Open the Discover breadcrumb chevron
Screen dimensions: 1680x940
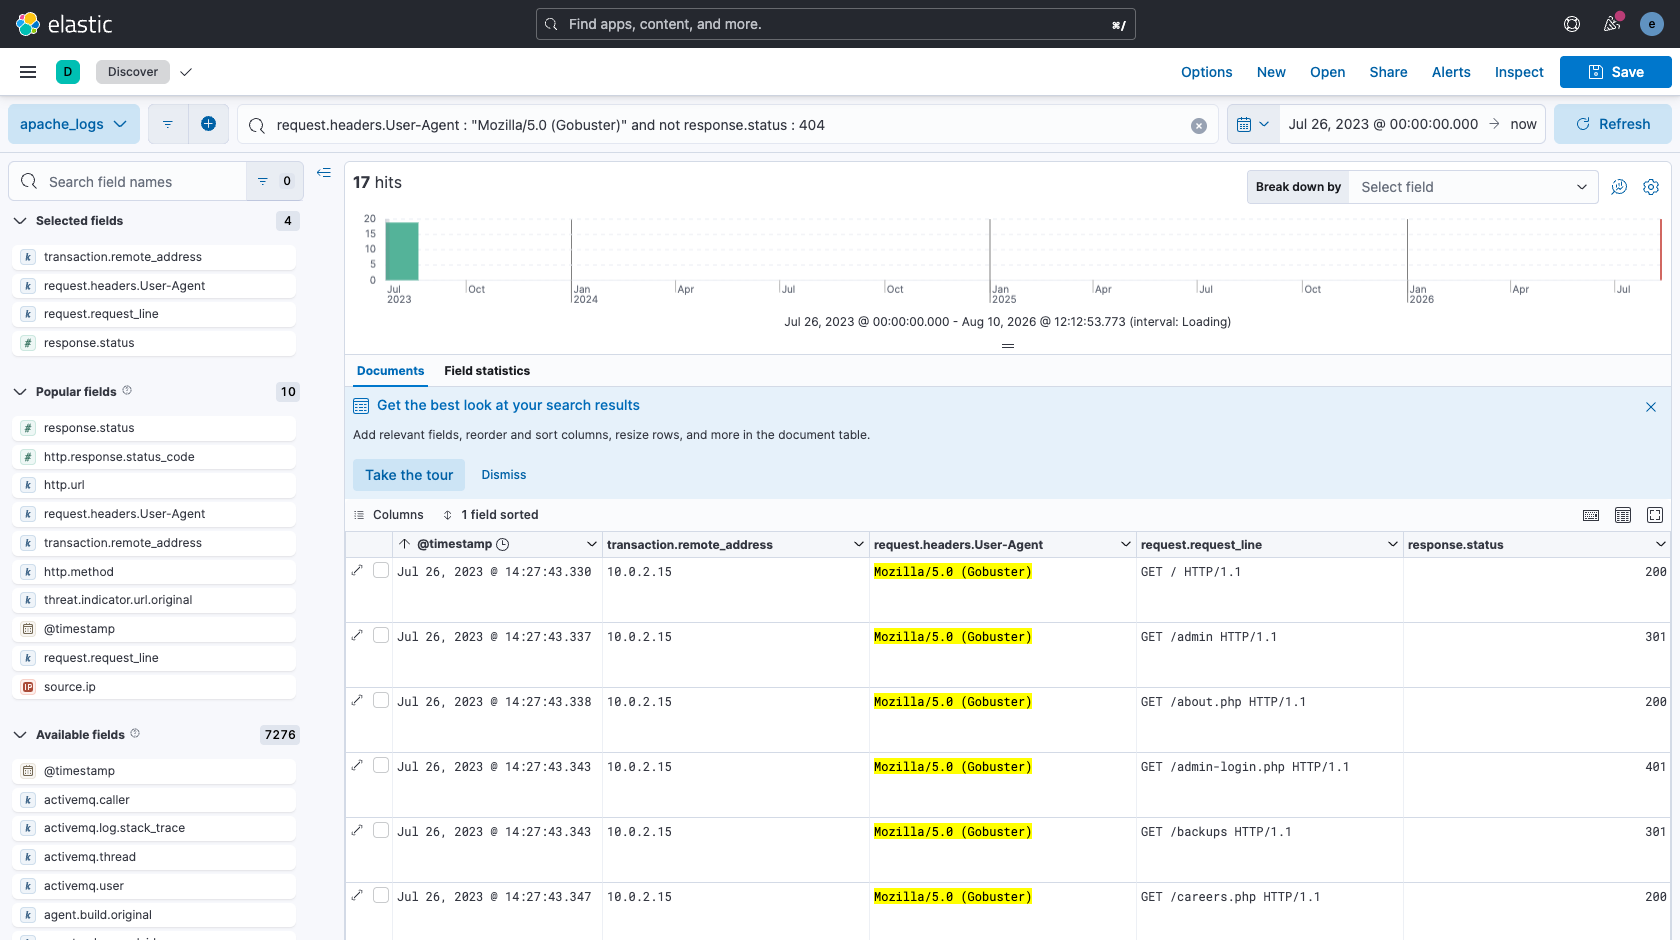coord(186,72)
